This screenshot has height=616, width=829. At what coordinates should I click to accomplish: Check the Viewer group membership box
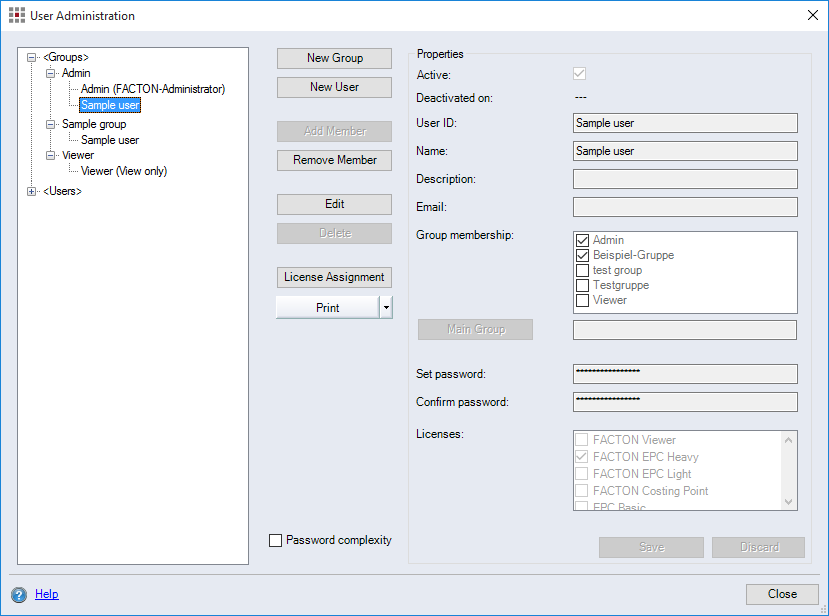[581, 300]
